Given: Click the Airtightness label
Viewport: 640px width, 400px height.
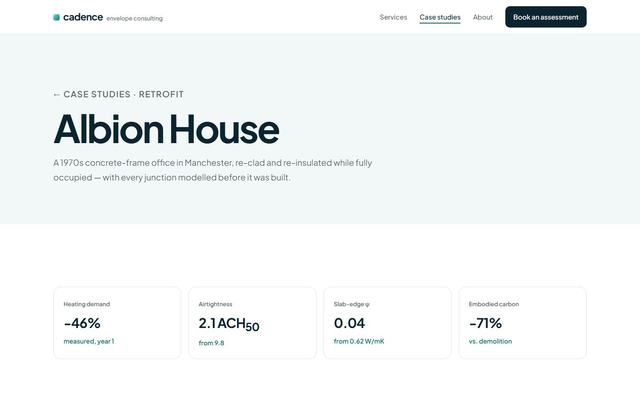Looking at the screenshot, I should [x=215, y=304].
